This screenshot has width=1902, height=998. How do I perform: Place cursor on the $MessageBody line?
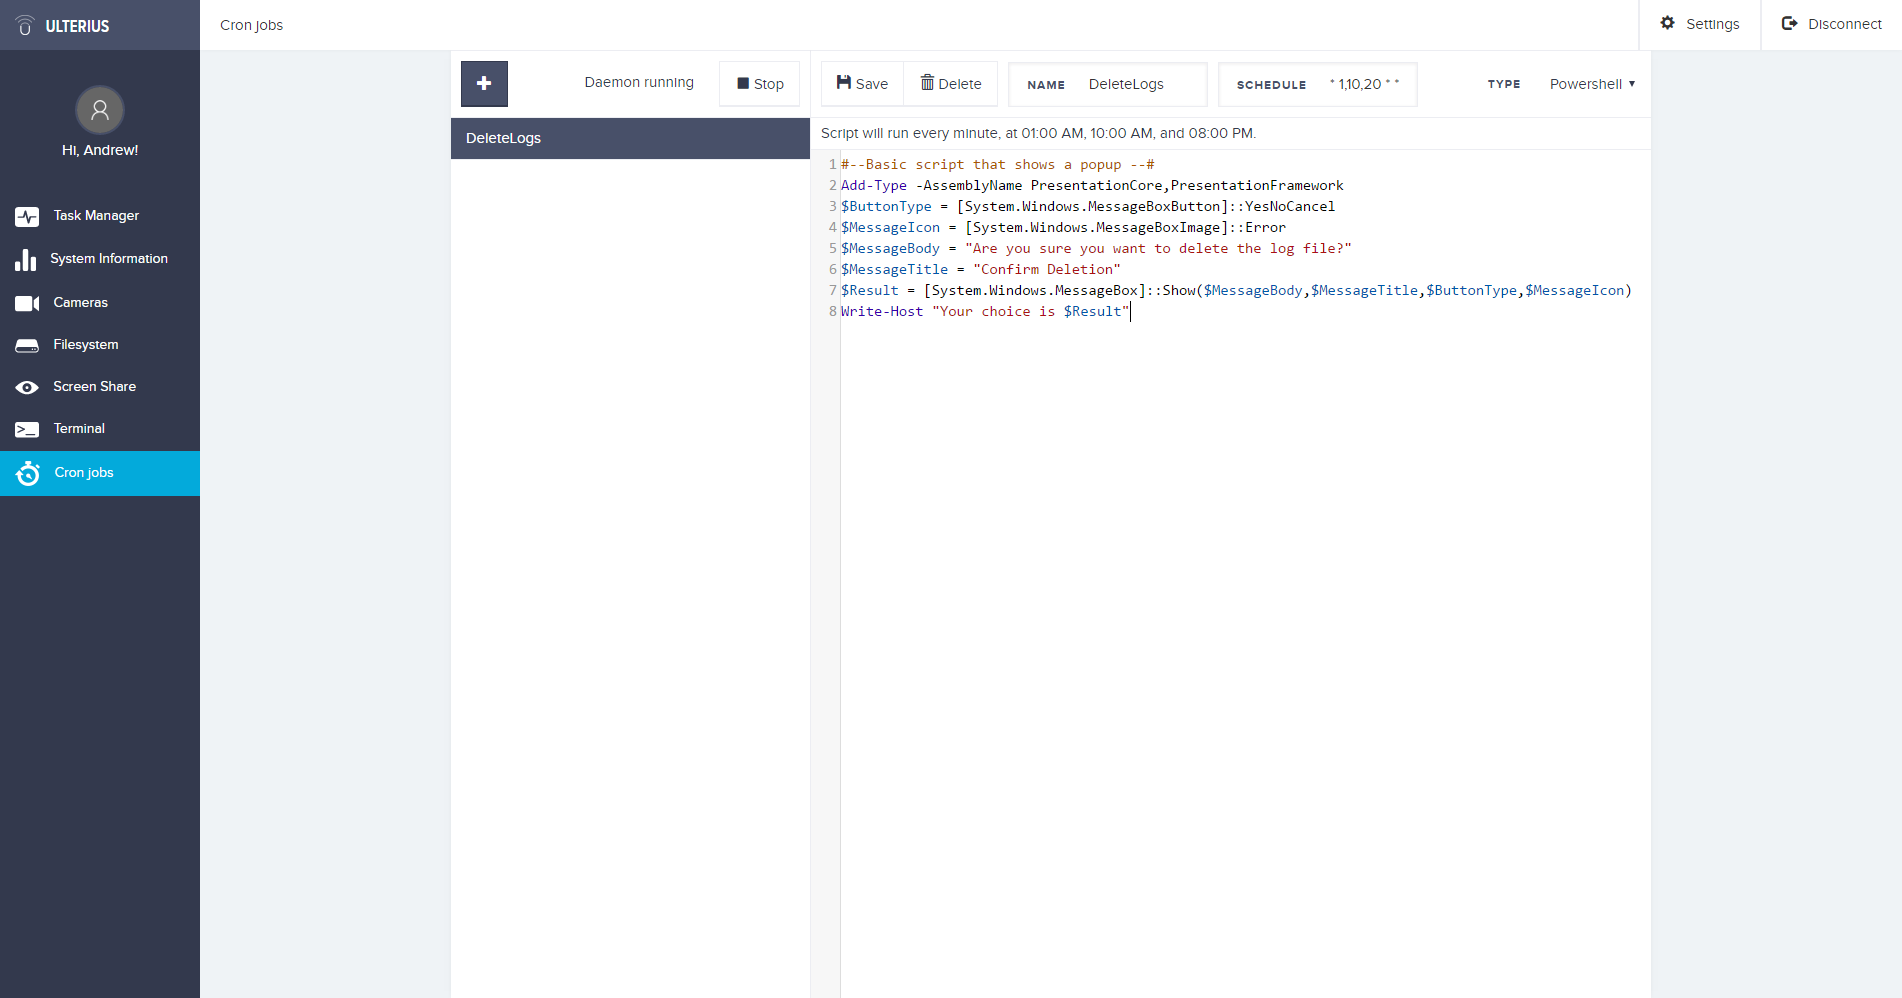click(1096, 248)
